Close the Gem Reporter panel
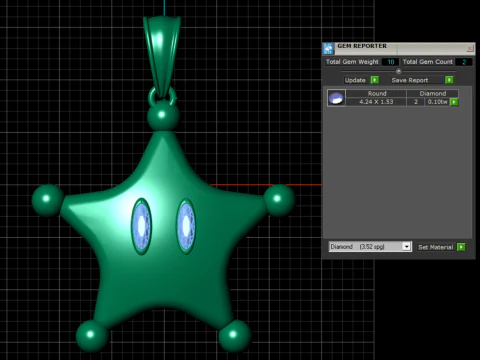480x360 pixels. click(x=470, y=48)
